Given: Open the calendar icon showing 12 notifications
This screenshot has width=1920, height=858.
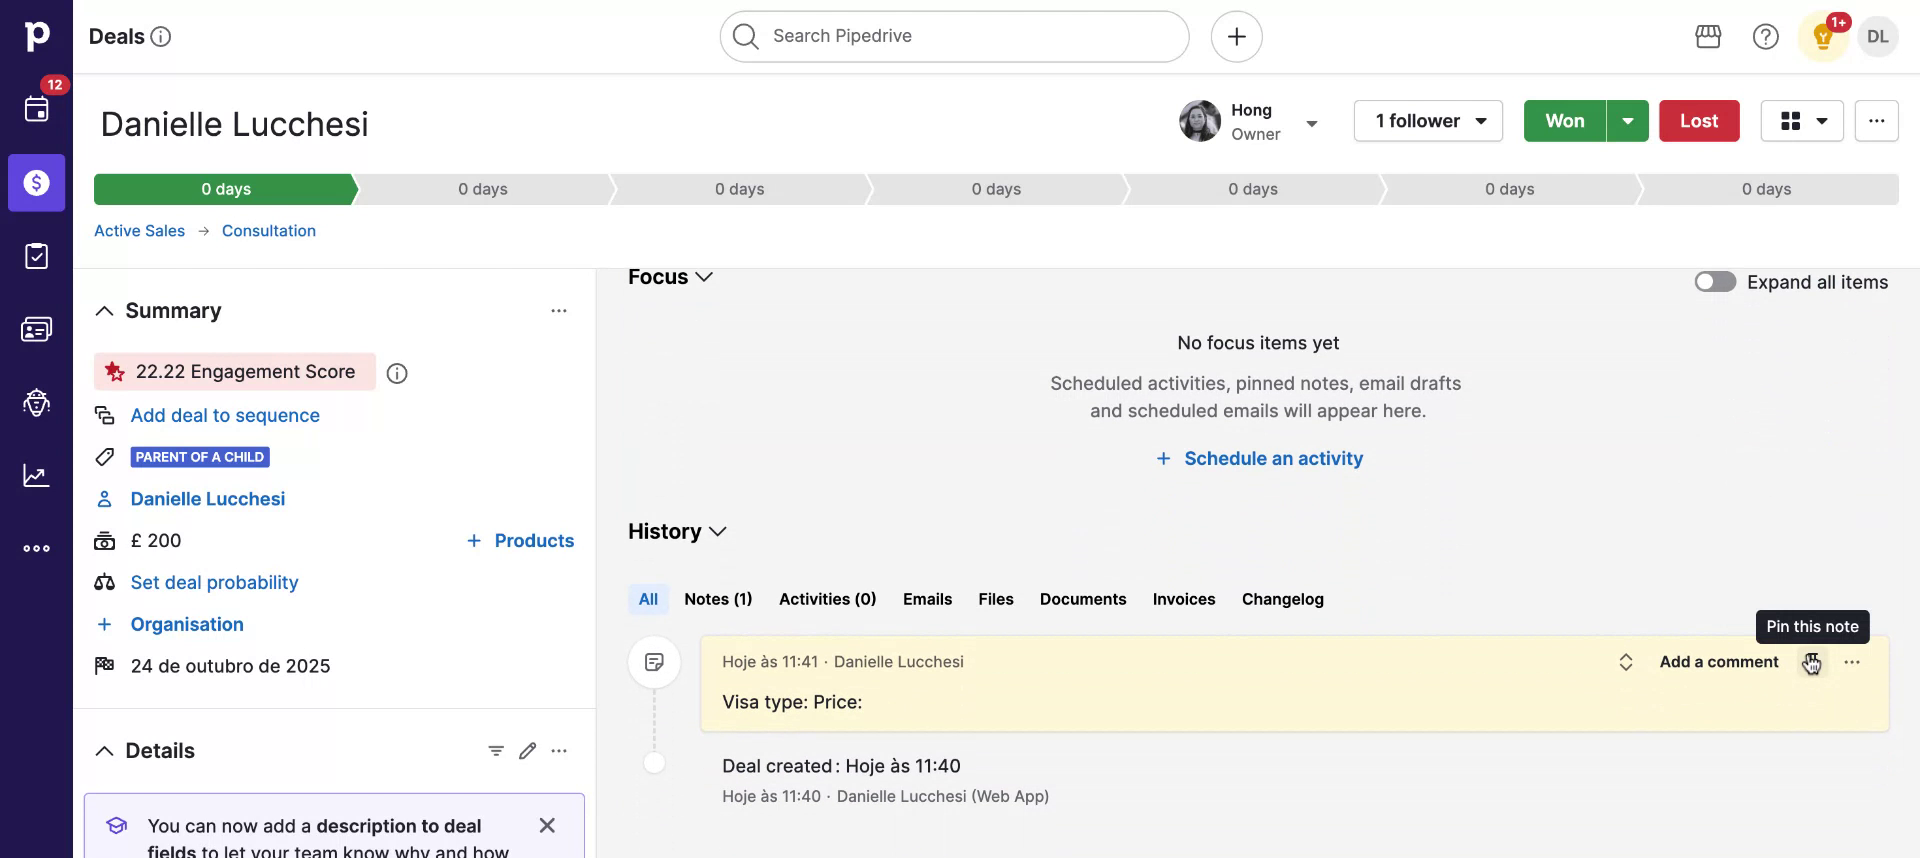Looking at the screenshot, I should pos(36,109).
